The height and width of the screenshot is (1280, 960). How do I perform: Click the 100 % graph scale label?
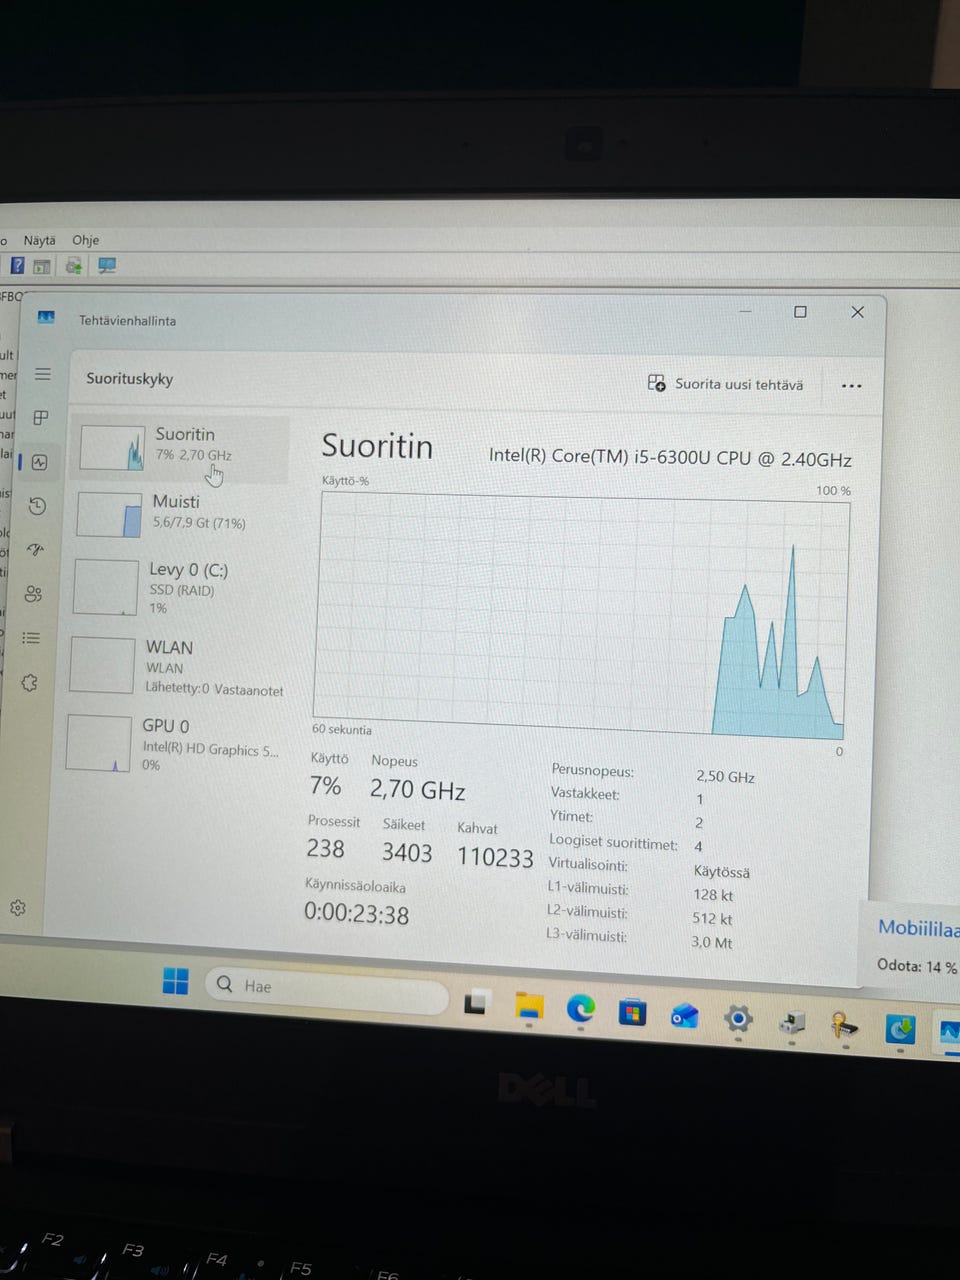pos(833,490)
